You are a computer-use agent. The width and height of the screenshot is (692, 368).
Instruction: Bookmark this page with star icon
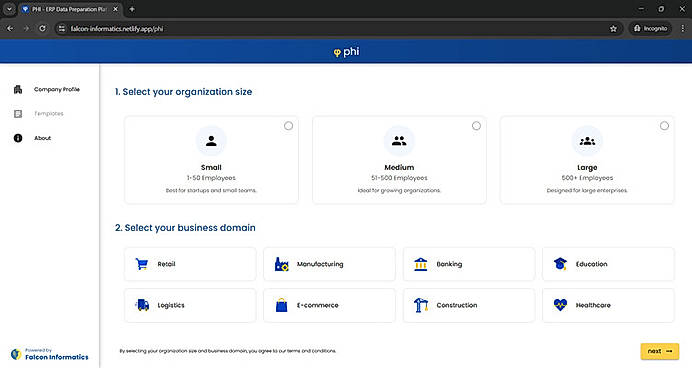pyautogui.click(x=613, y=29)
